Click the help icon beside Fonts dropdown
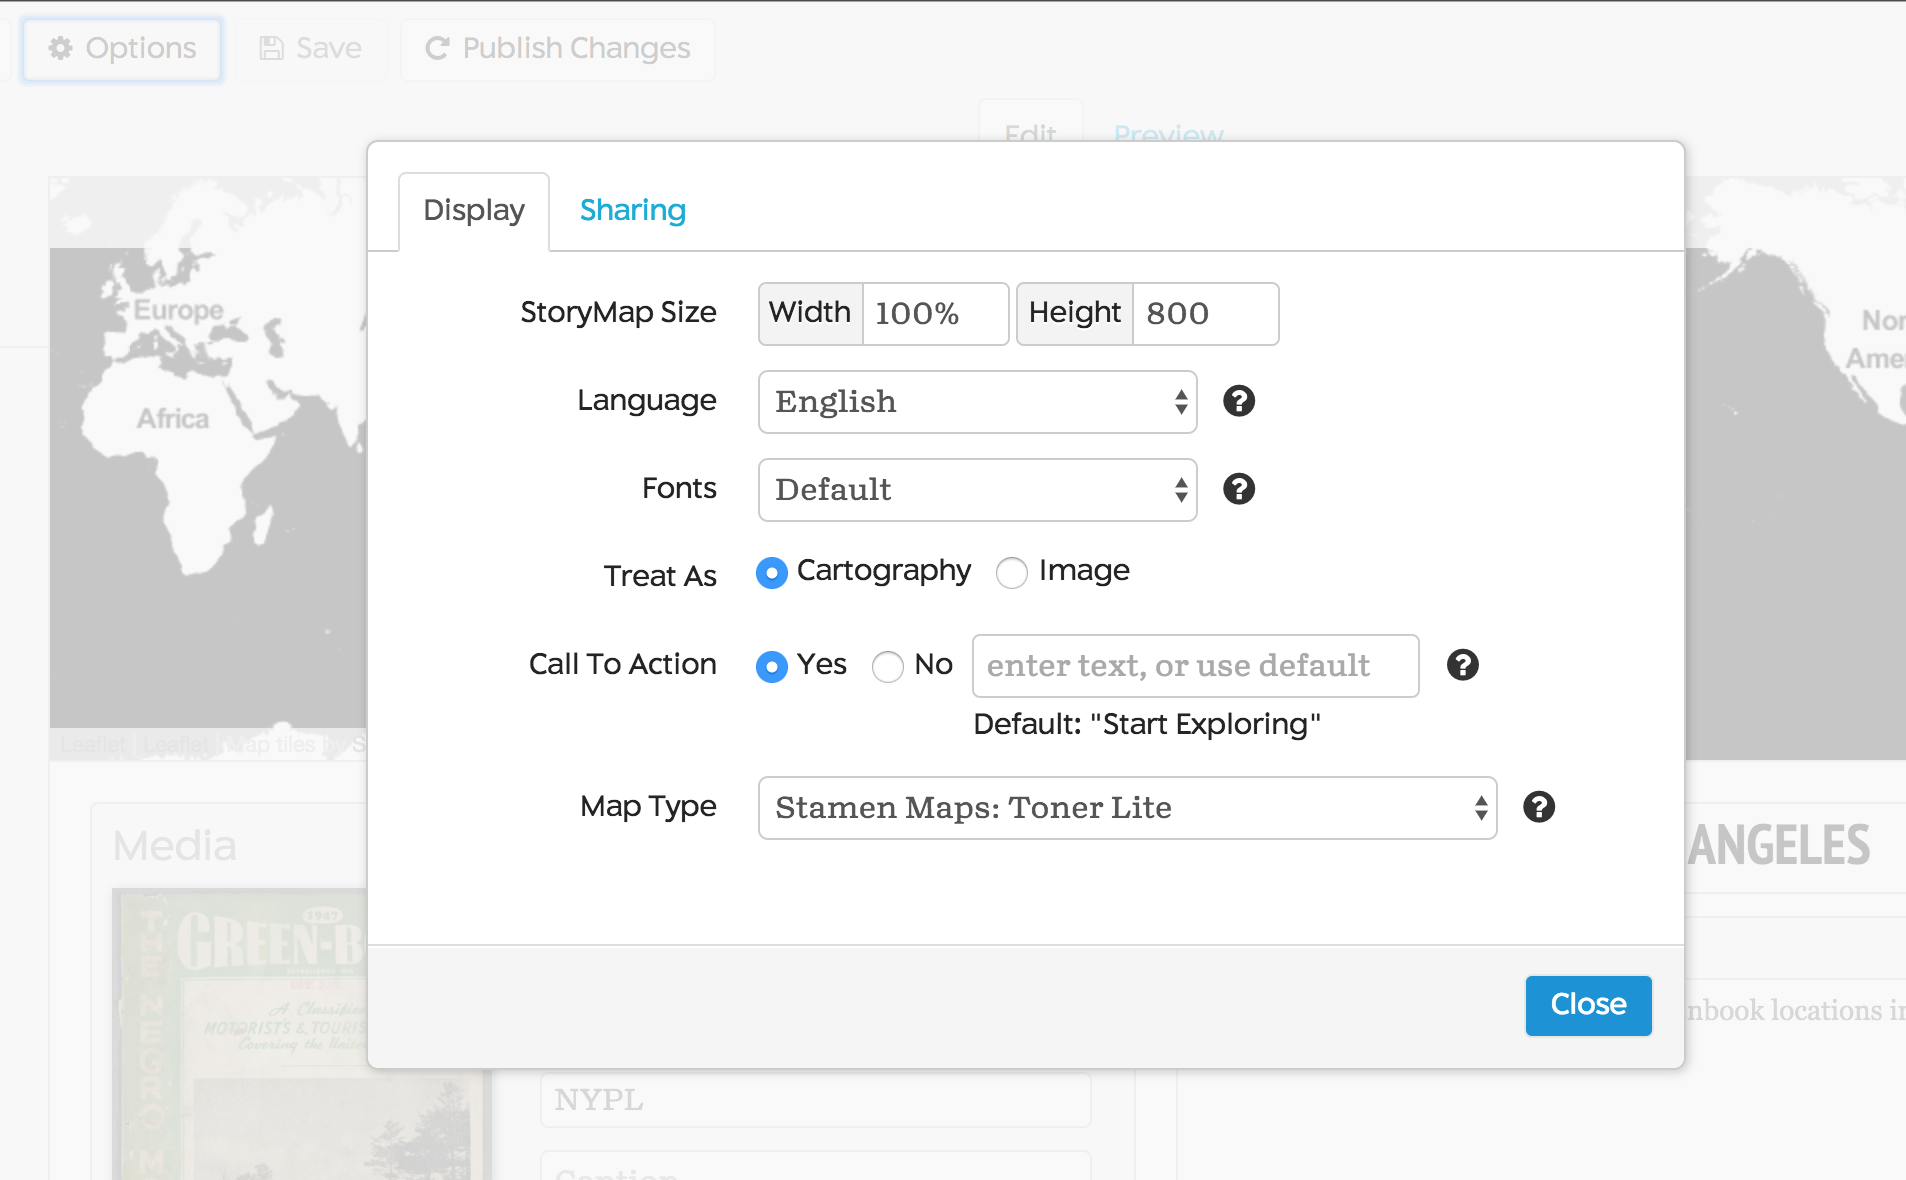Image resolution: width=1906 pixels, height=1180 pixels. pyautogui.click(x=1239, y=489)
